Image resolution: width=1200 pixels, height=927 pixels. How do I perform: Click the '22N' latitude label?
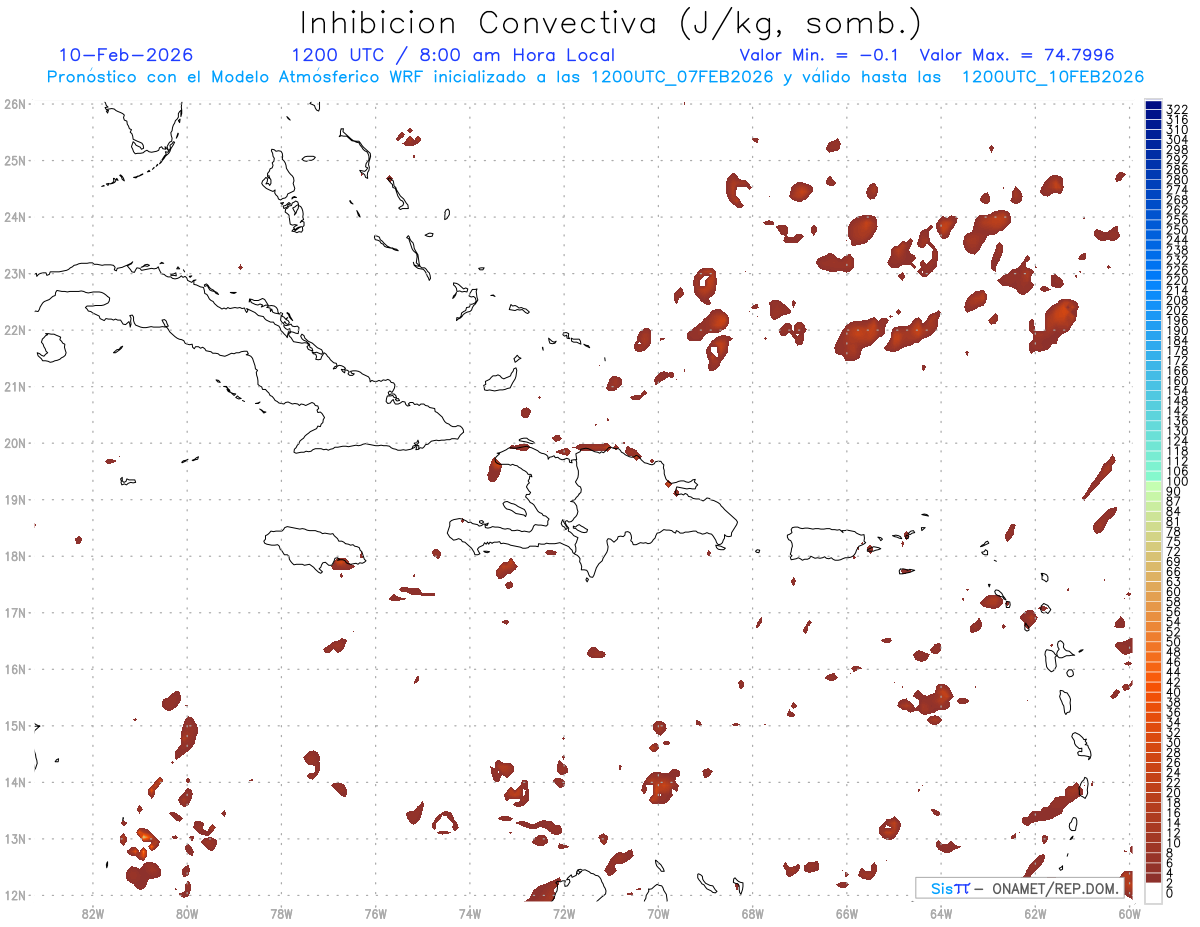(x=15, y=330)
